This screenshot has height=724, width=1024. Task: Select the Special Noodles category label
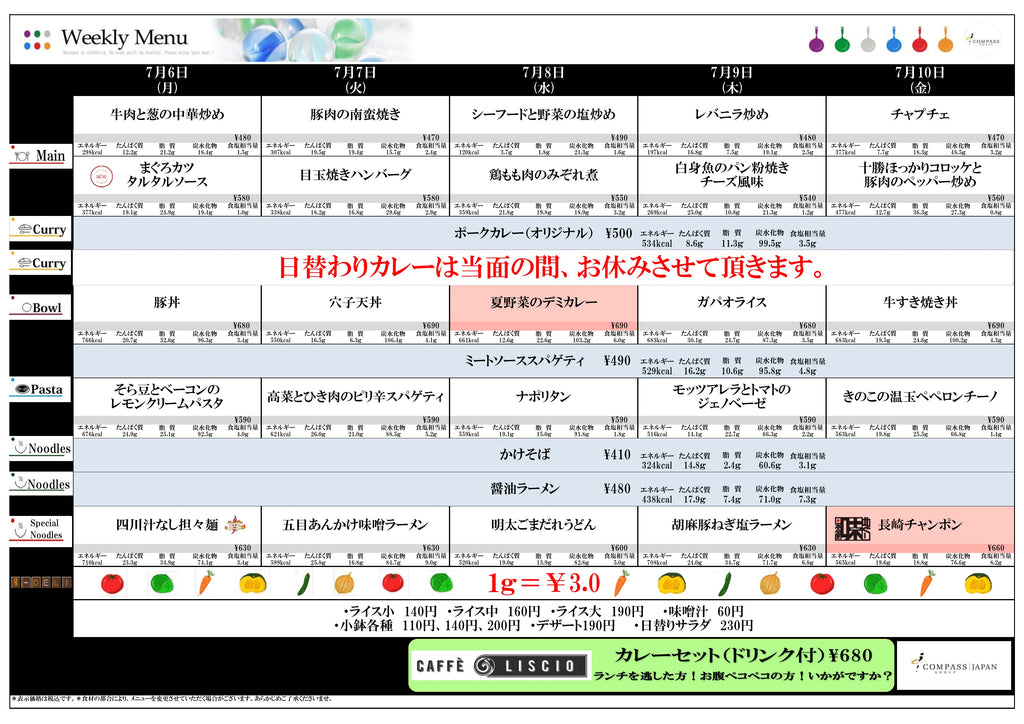(40, 529)
